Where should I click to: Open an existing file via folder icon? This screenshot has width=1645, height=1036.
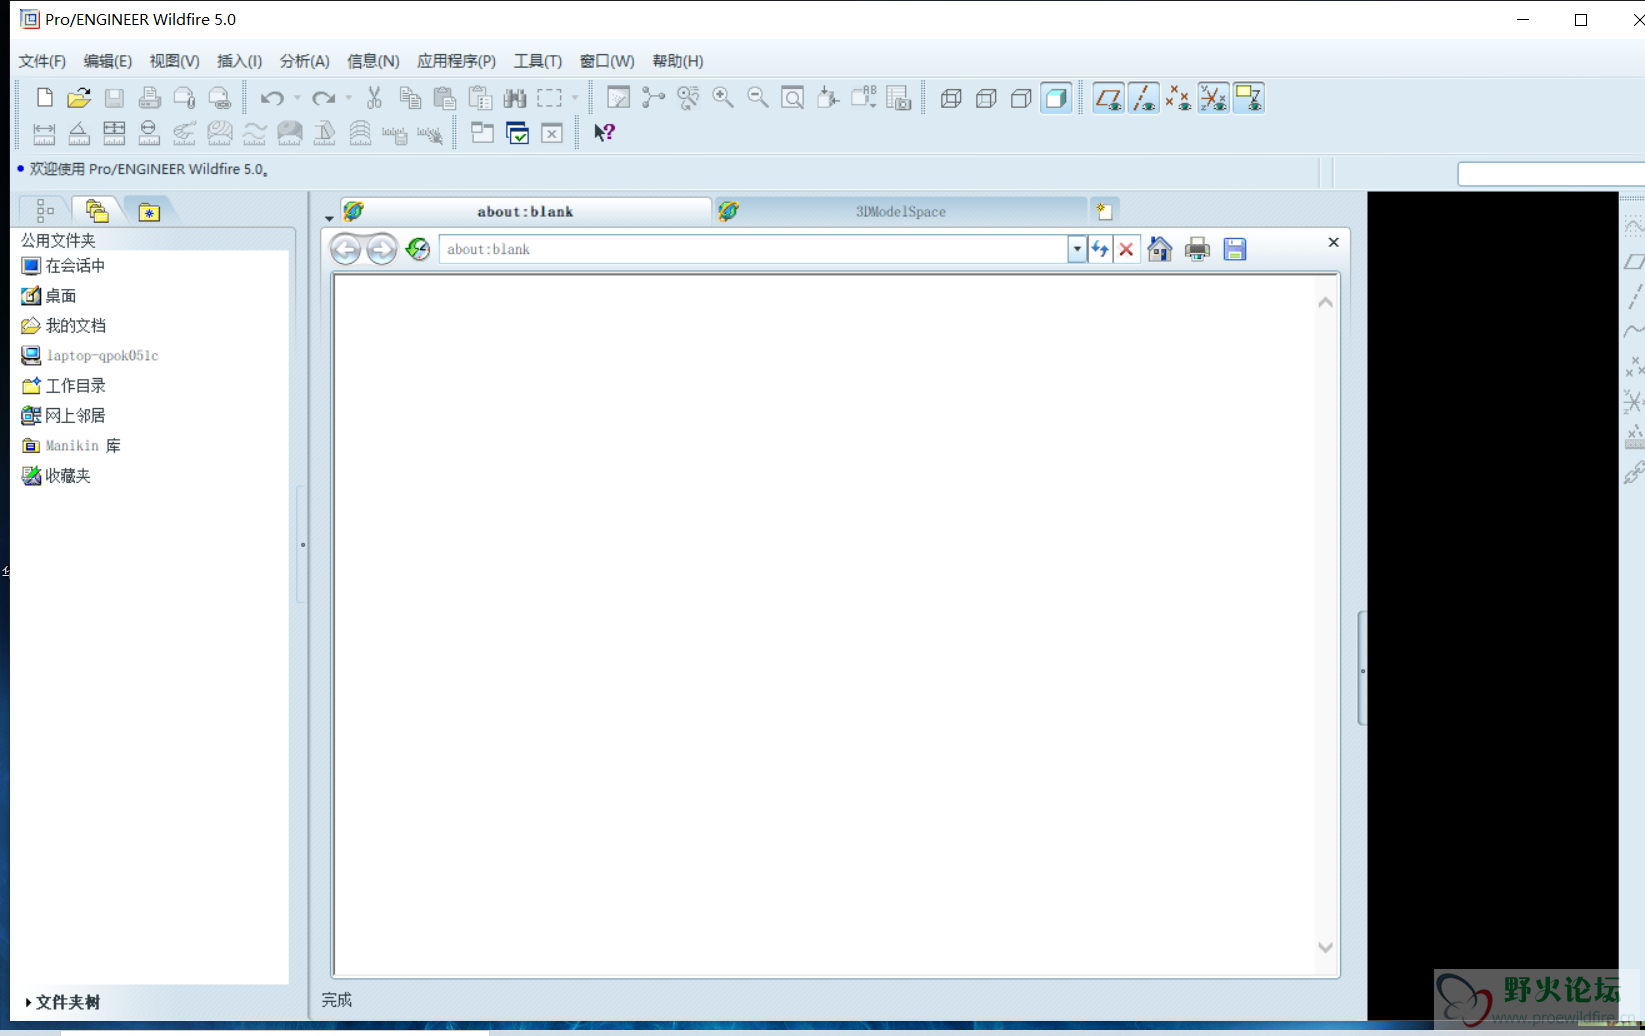click(x=79, y=98)
